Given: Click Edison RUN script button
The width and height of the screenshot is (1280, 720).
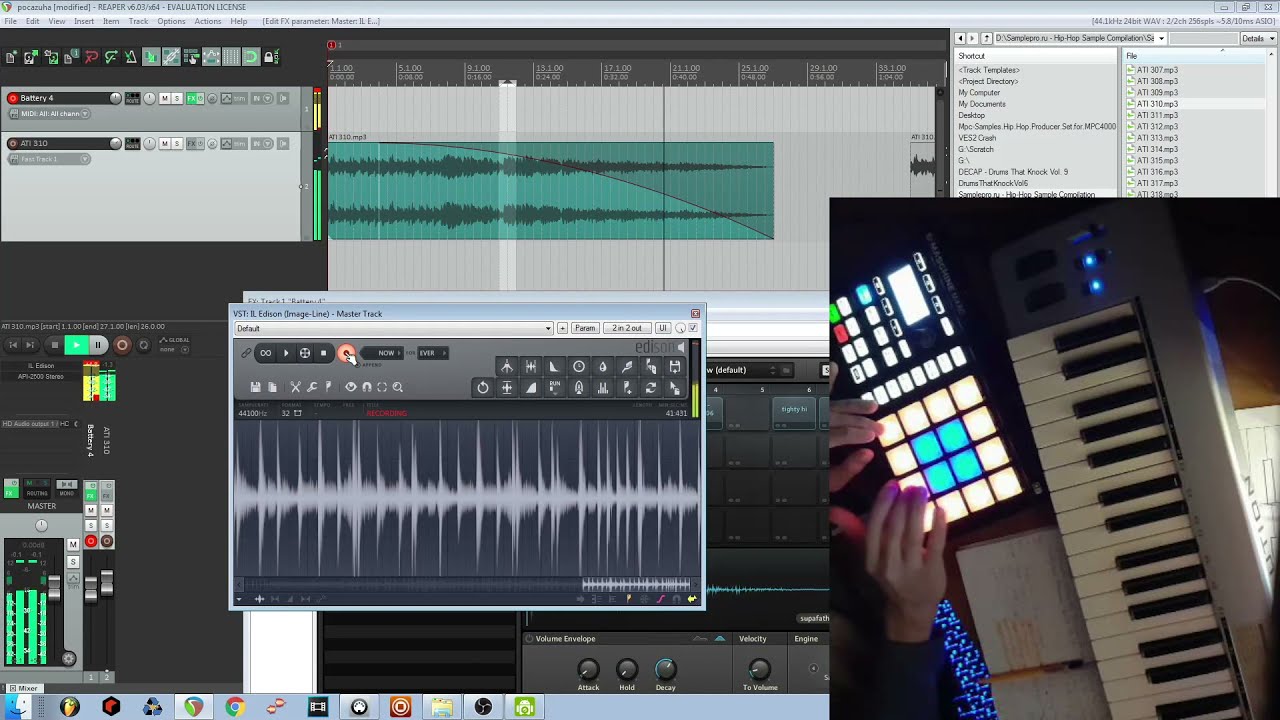Looking at the screenshot, I should [555, 387].
